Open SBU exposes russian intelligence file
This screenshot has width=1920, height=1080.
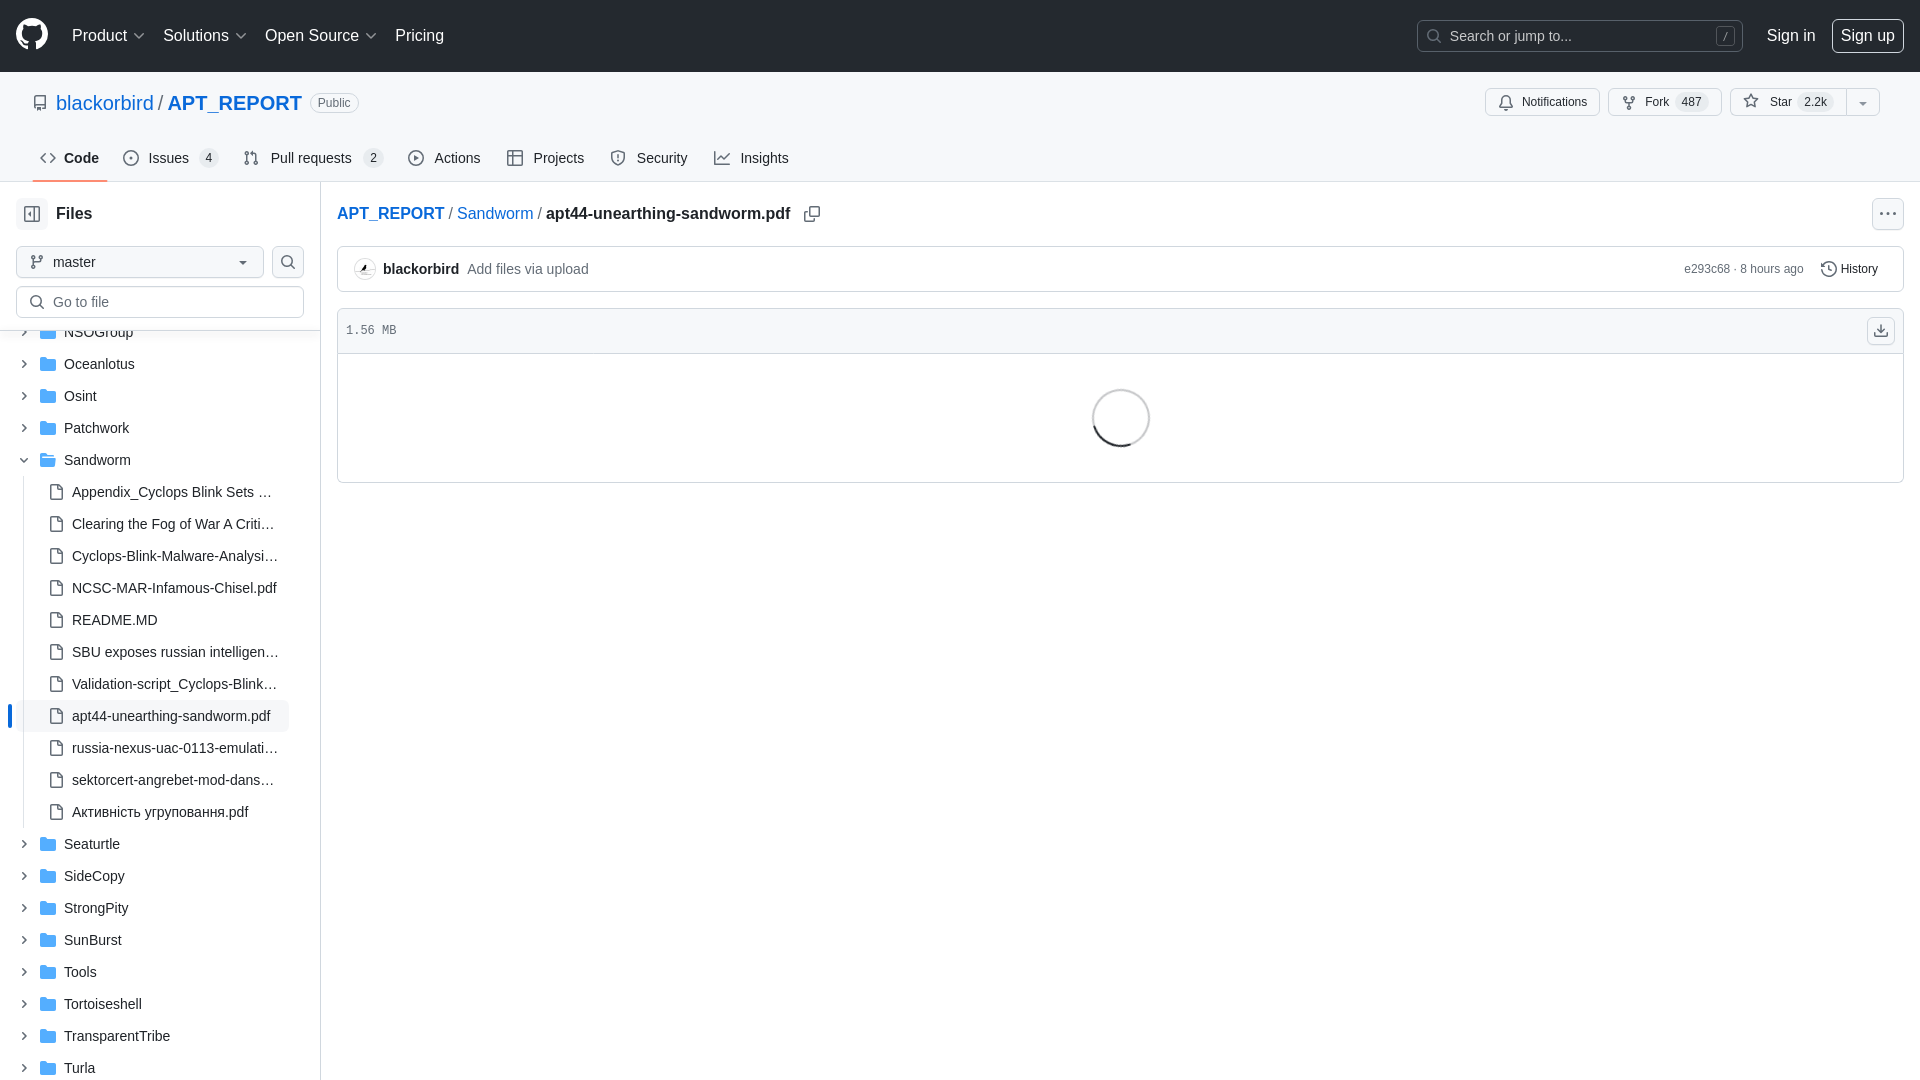click(x=175, y=652)
